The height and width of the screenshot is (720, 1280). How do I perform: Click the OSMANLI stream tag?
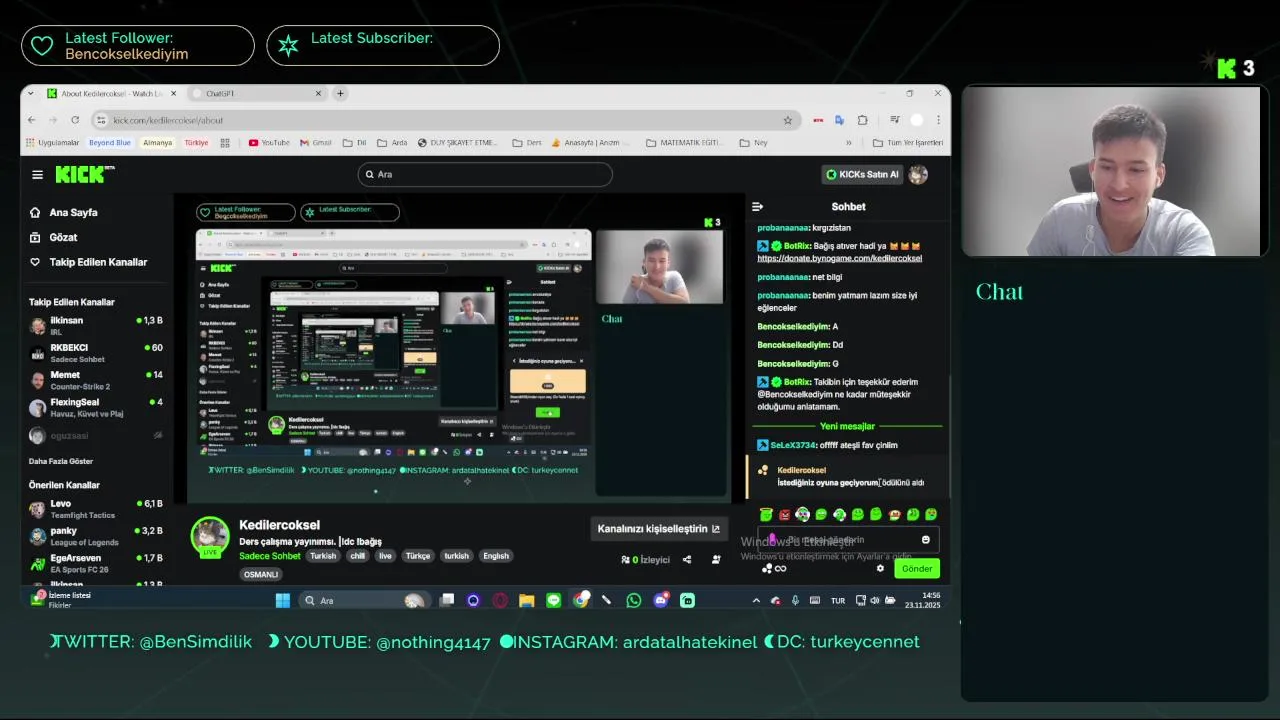point(261,574)
